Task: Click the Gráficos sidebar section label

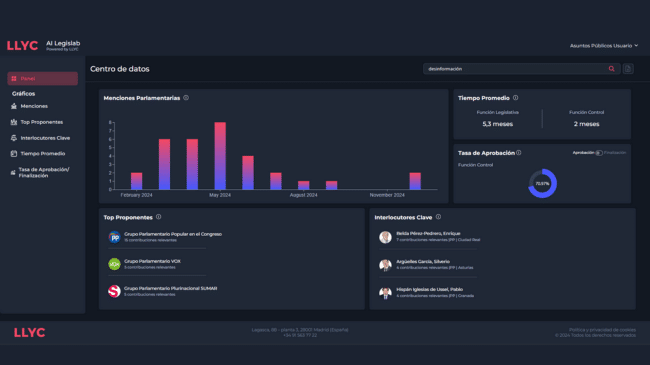Action: [x=23, y=94]
